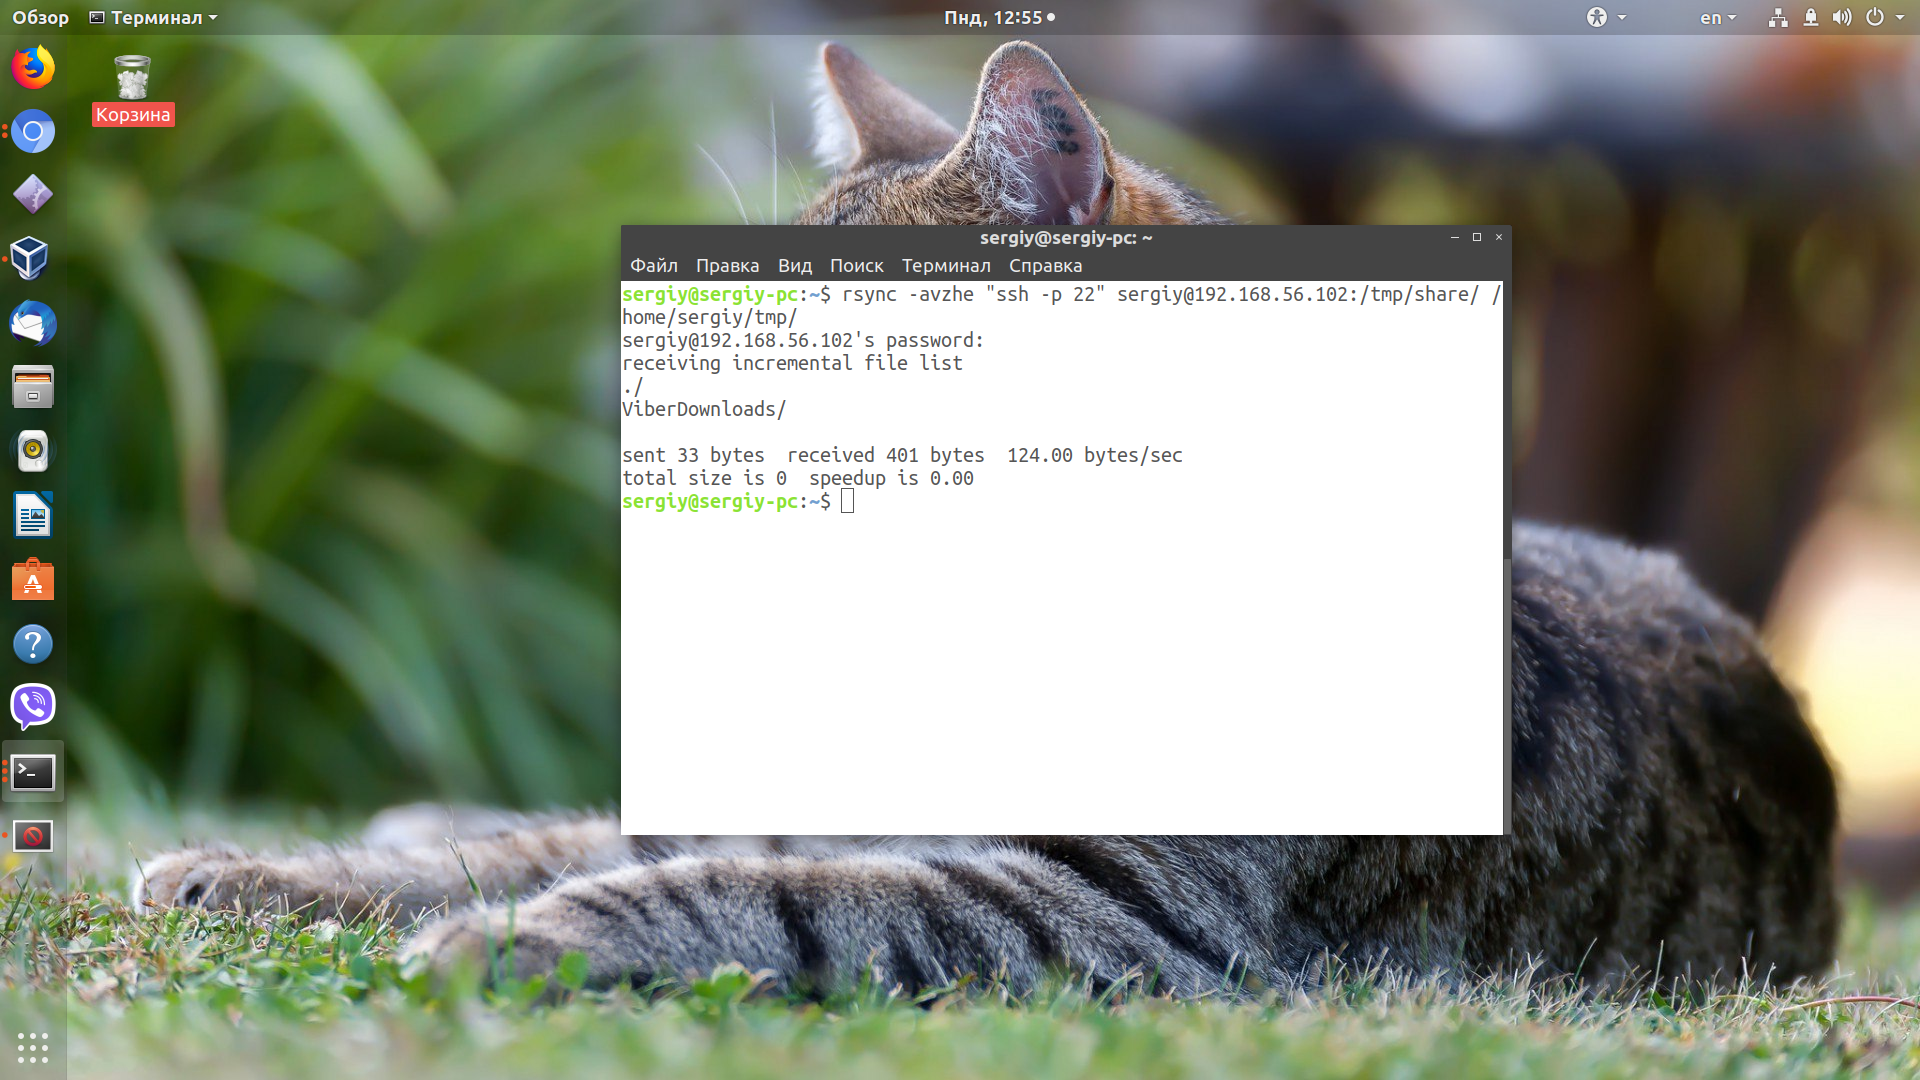This screenshot has width=1920, height=1080.
Task: Open the Правка menu in terminal
Action: pyautogui.click(x=727, y=265)
